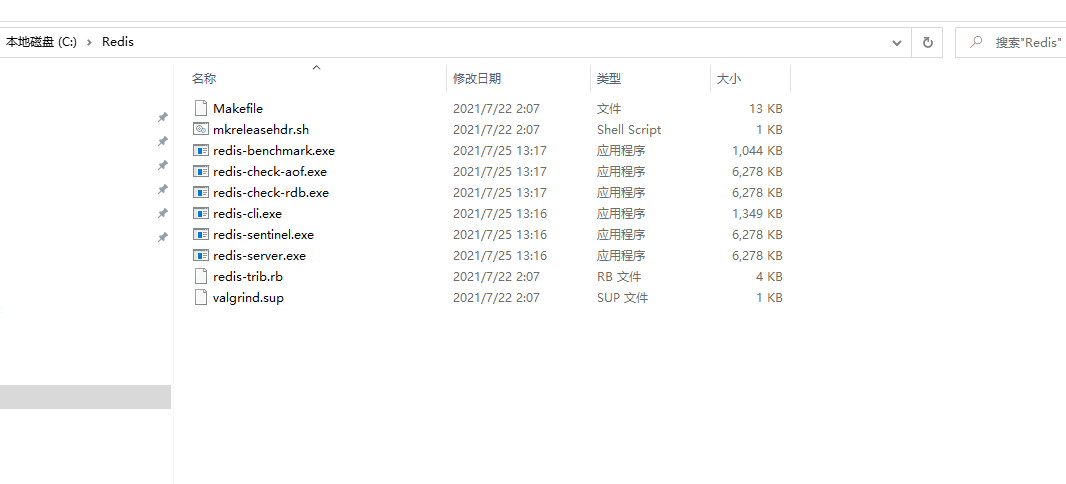The image size is (1066, 484).
Task: Click the search magnifier icon
Action: click(976, 42)
